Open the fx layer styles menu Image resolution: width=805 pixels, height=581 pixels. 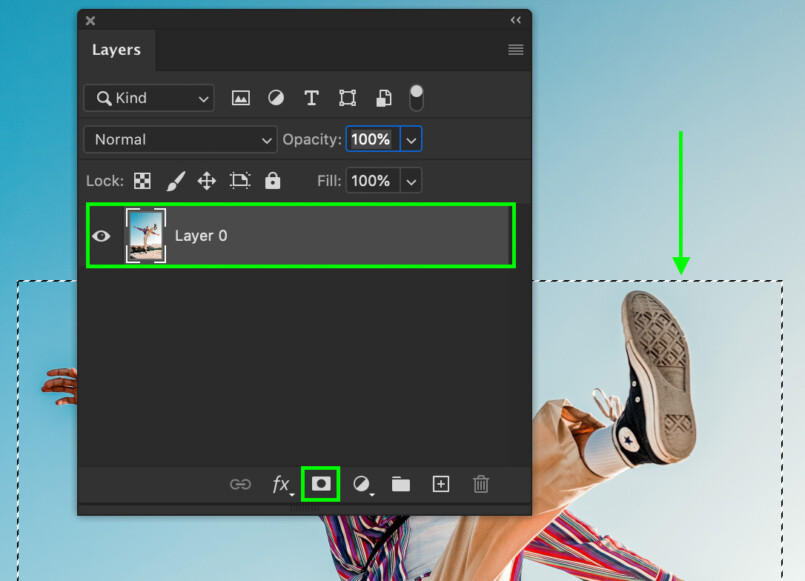tap(281, 484)
